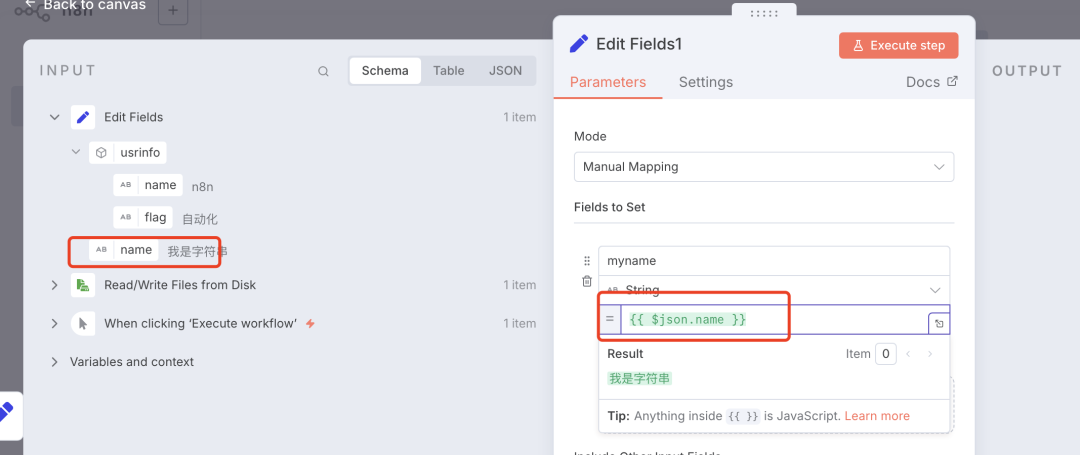The height and width of the screenshot is (455, 1080).
Task: Open the Settings tab
Action: 705,82
